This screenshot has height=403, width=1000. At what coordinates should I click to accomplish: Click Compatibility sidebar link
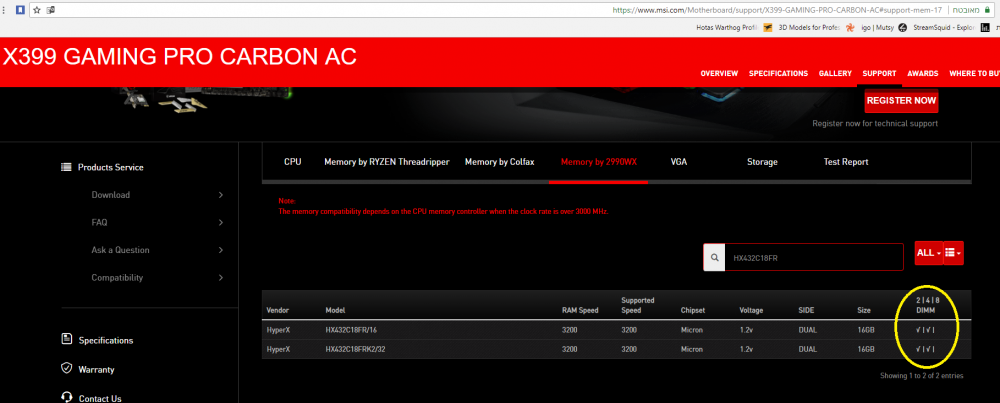pyautogui.click(x=117, y=277)
